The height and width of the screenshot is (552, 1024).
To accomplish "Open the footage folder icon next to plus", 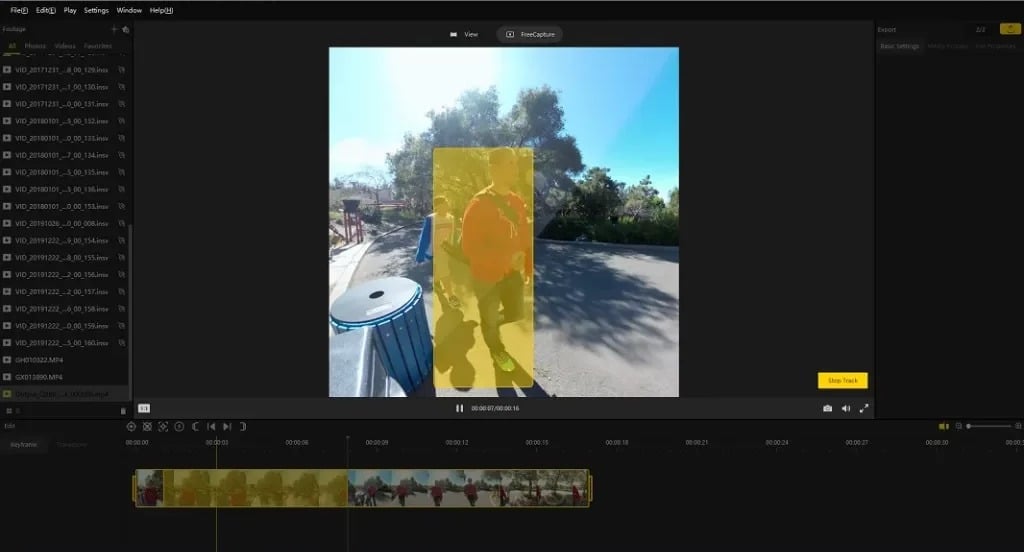I will [x=126, y=29].
